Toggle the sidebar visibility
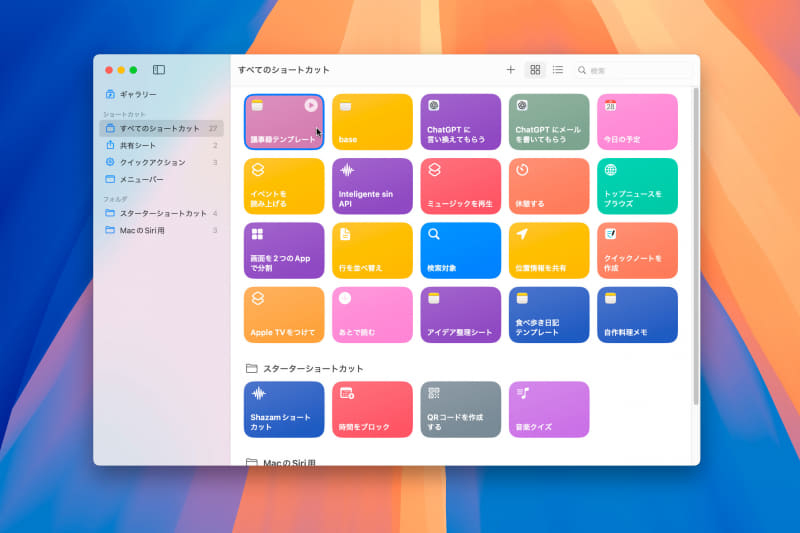This screenshot has width=800, height=533. [159, 70]
